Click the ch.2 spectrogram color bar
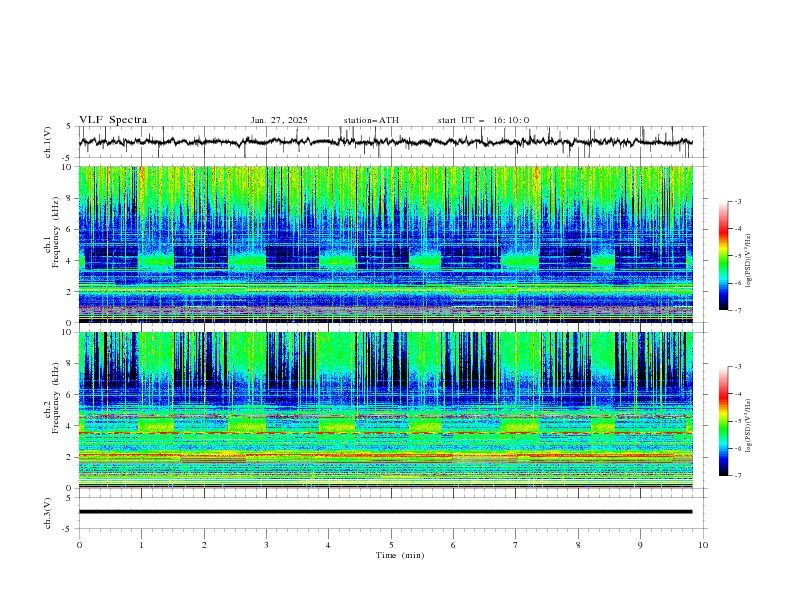This screenshot has height=612, width=792. click(724, 421)
